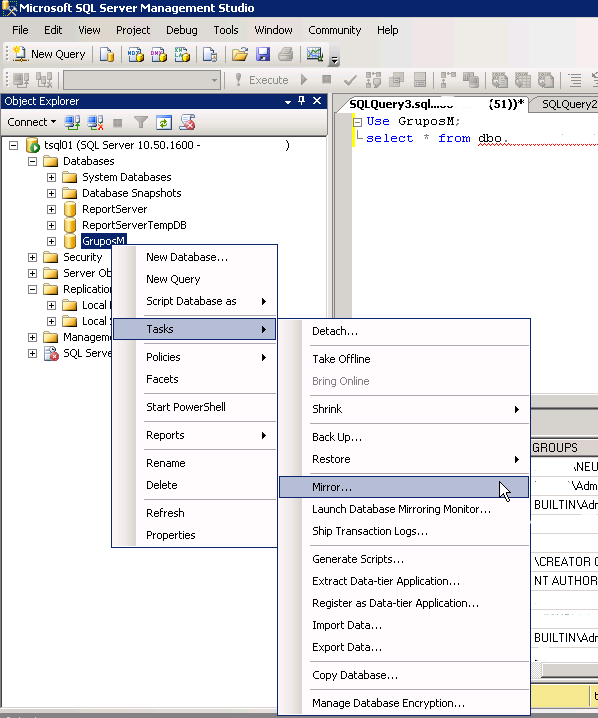Click the Object Explorer Details red icon
Screen dimensions: 598x718
tap(187, 122)
